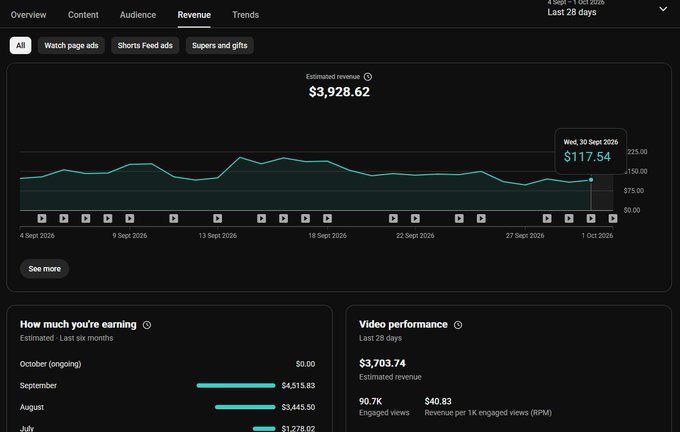The width and height of the screenshot is (680, 432).
Task: Click the $3,703.74 video performance revenue
Action: pos(382,363)
